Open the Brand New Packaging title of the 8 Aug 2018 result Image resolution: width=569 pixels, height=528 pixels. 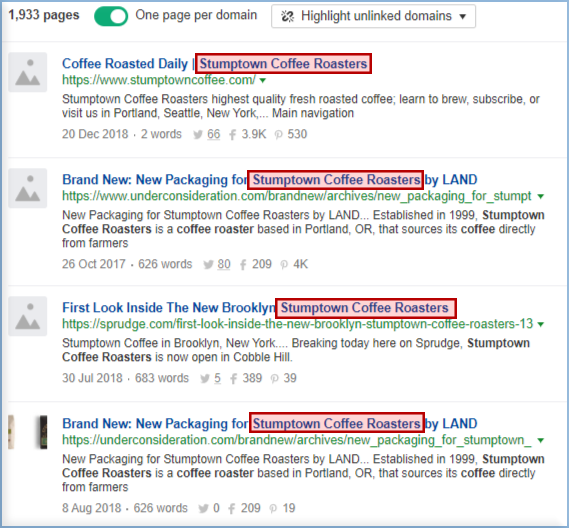[x=270, y=423]
